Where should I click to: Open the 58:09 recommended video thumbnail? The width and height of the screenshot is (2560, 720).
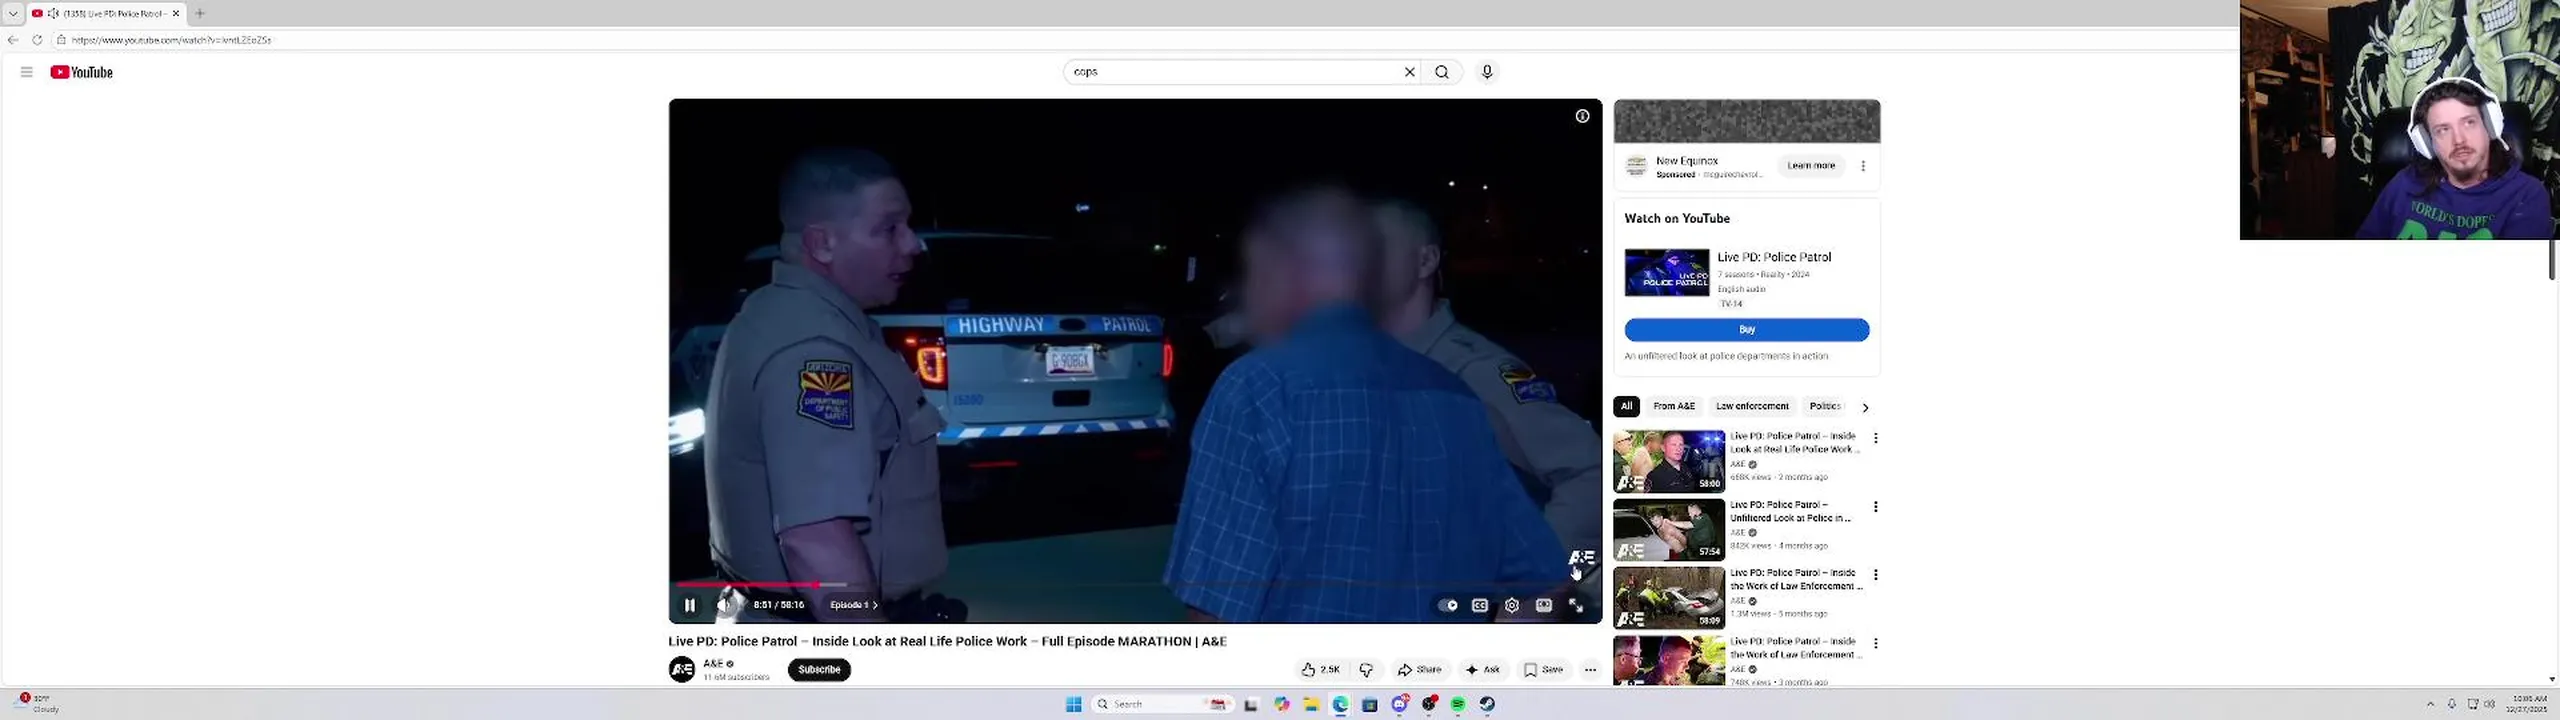(x=1669, y=598)
